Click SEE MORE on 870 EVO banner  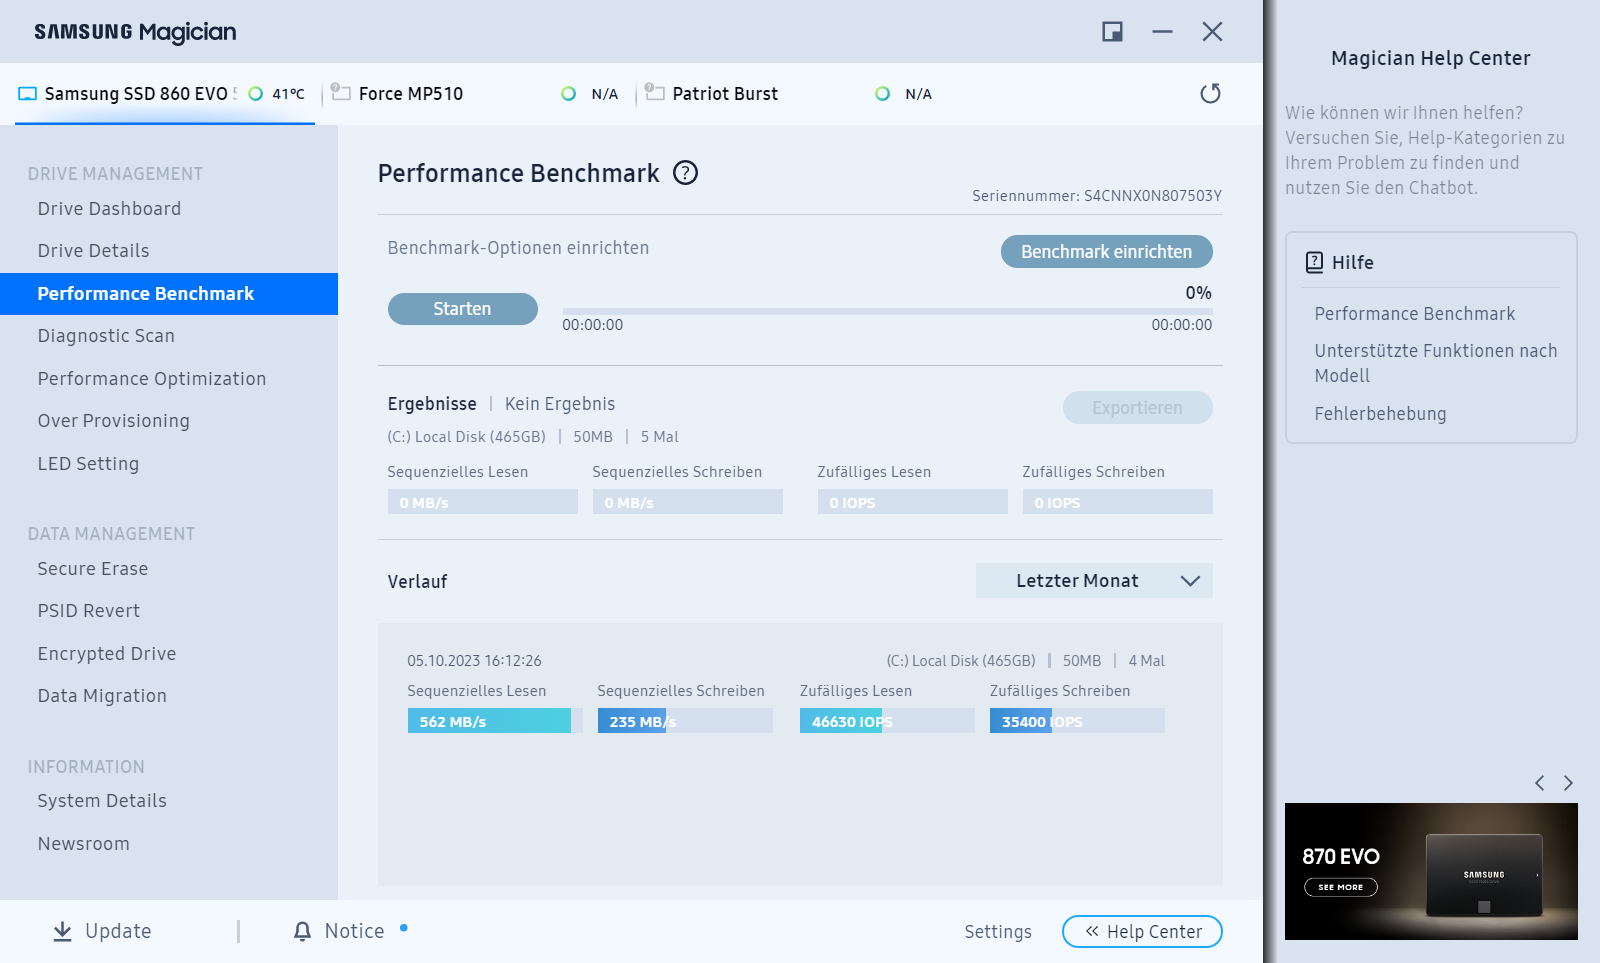coord(1341,887)
